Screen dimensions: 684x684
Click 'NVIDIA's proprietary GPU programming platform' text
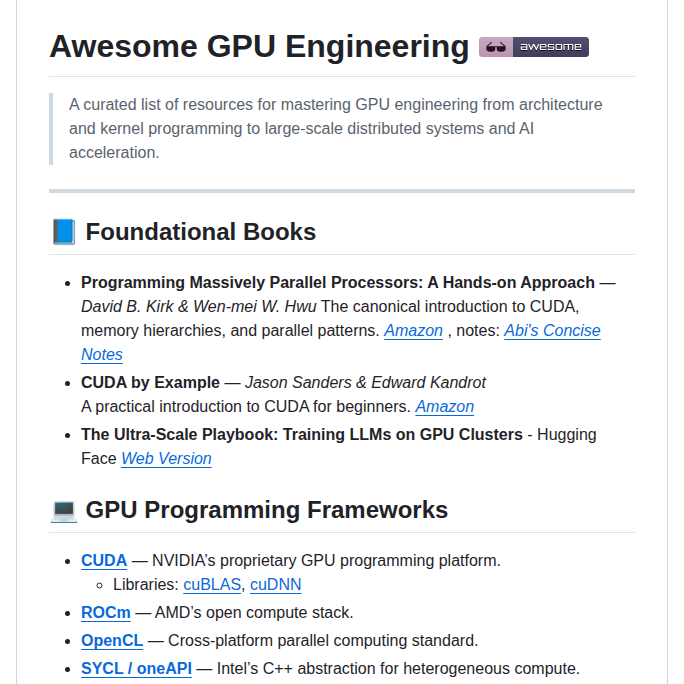326,561
